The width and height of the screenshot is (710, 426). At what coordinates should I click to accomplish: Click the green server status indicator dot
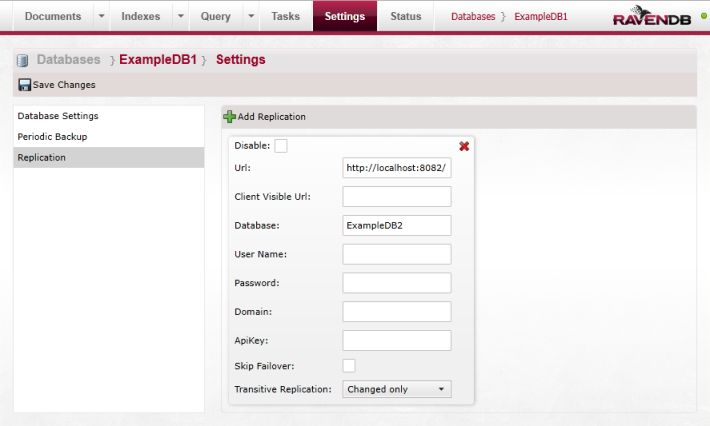click(704, 16)
